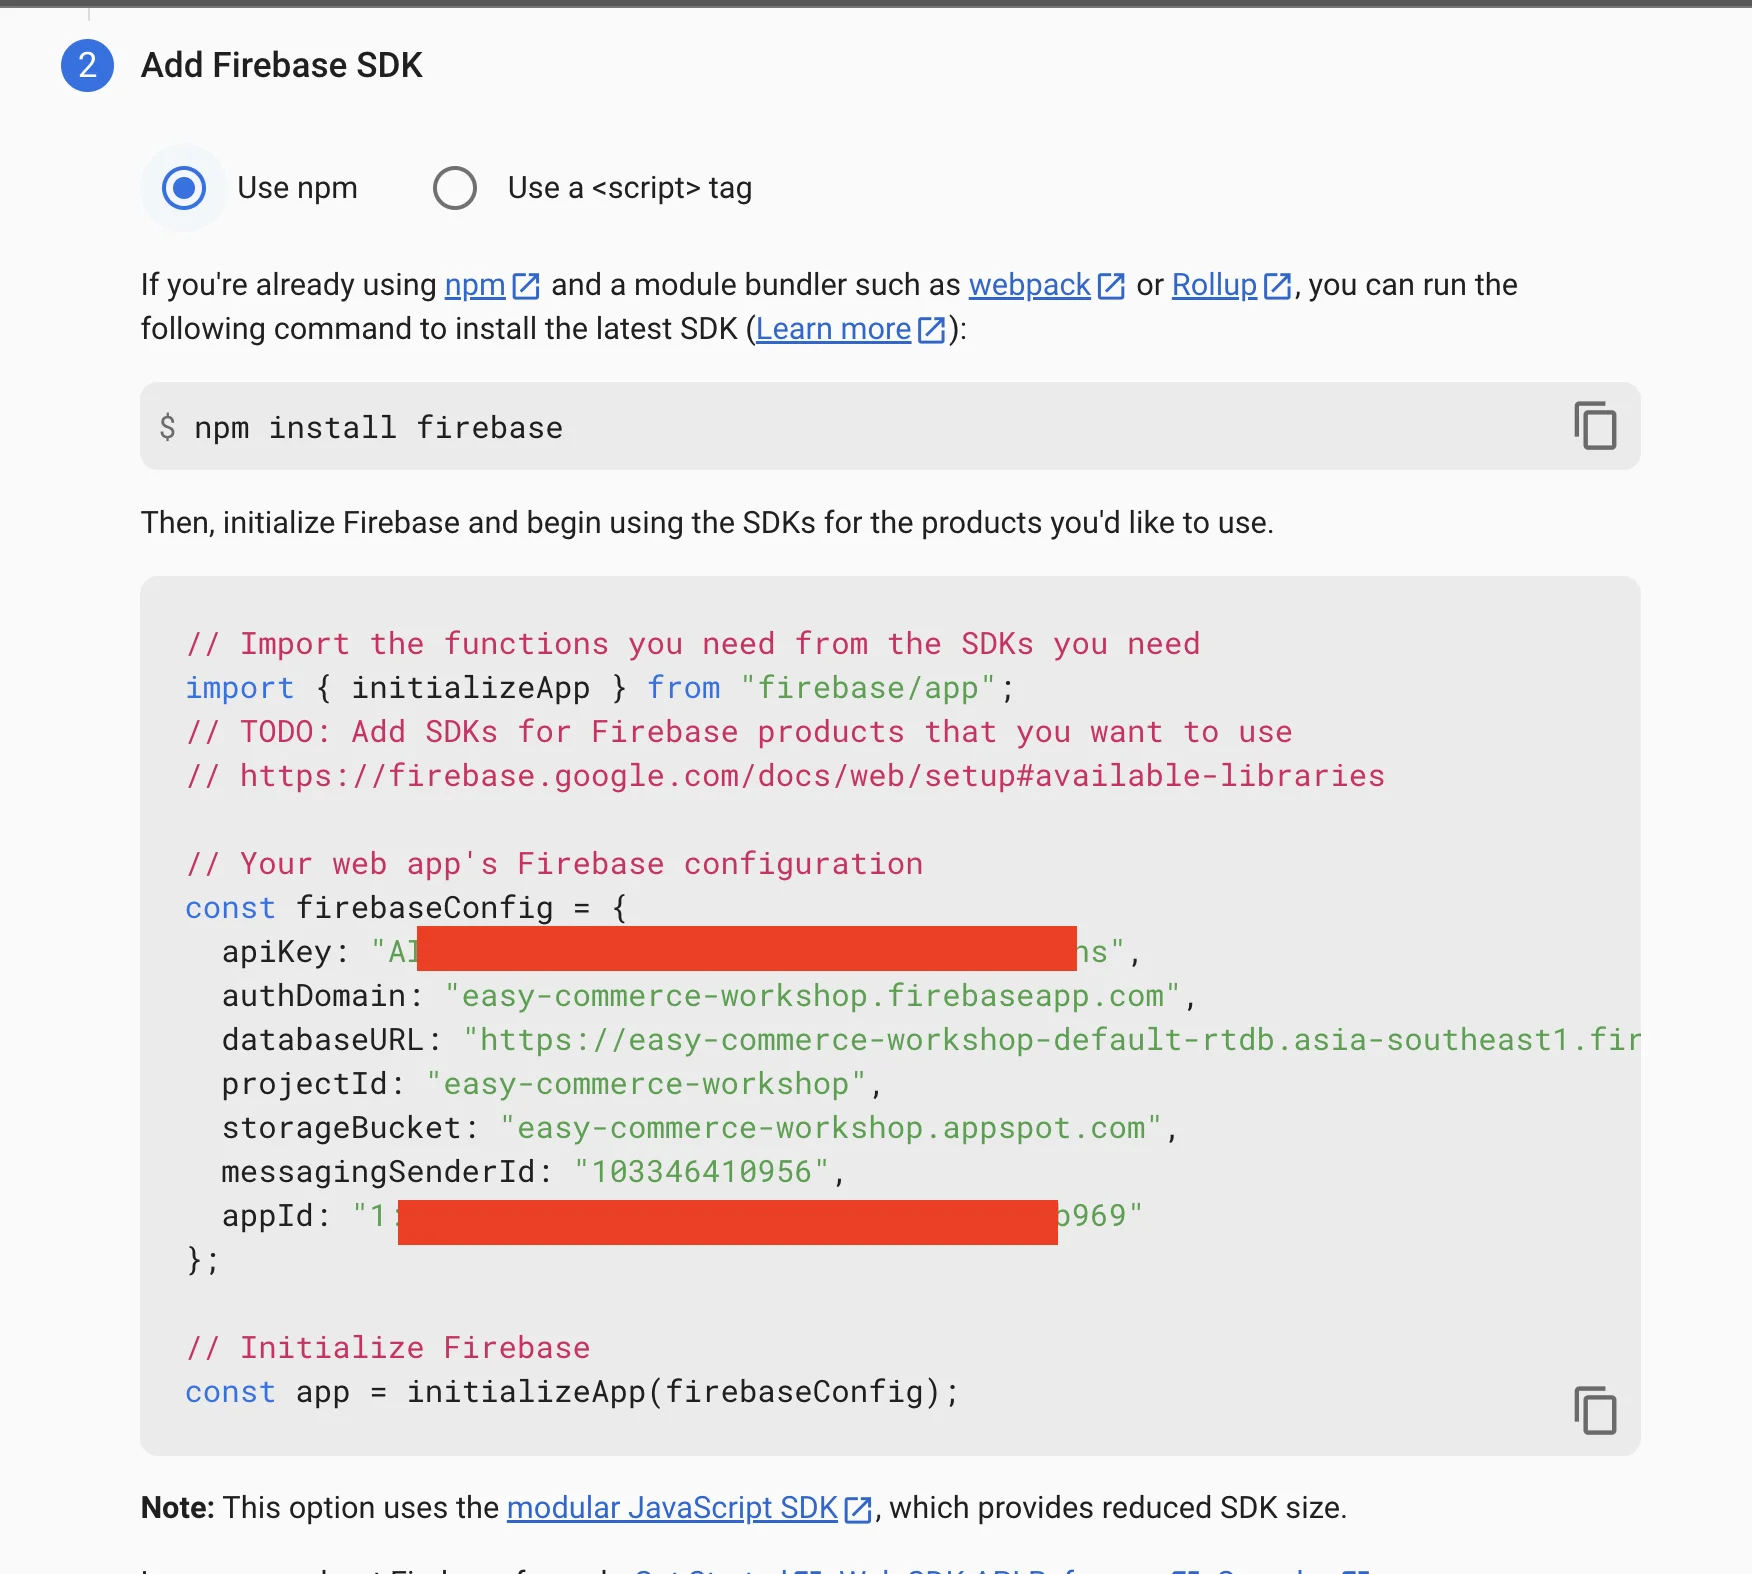The width and height of the screenshot is (1752, 1574).
Task: Click the import initializeApp code line
Action: [600, 688]
